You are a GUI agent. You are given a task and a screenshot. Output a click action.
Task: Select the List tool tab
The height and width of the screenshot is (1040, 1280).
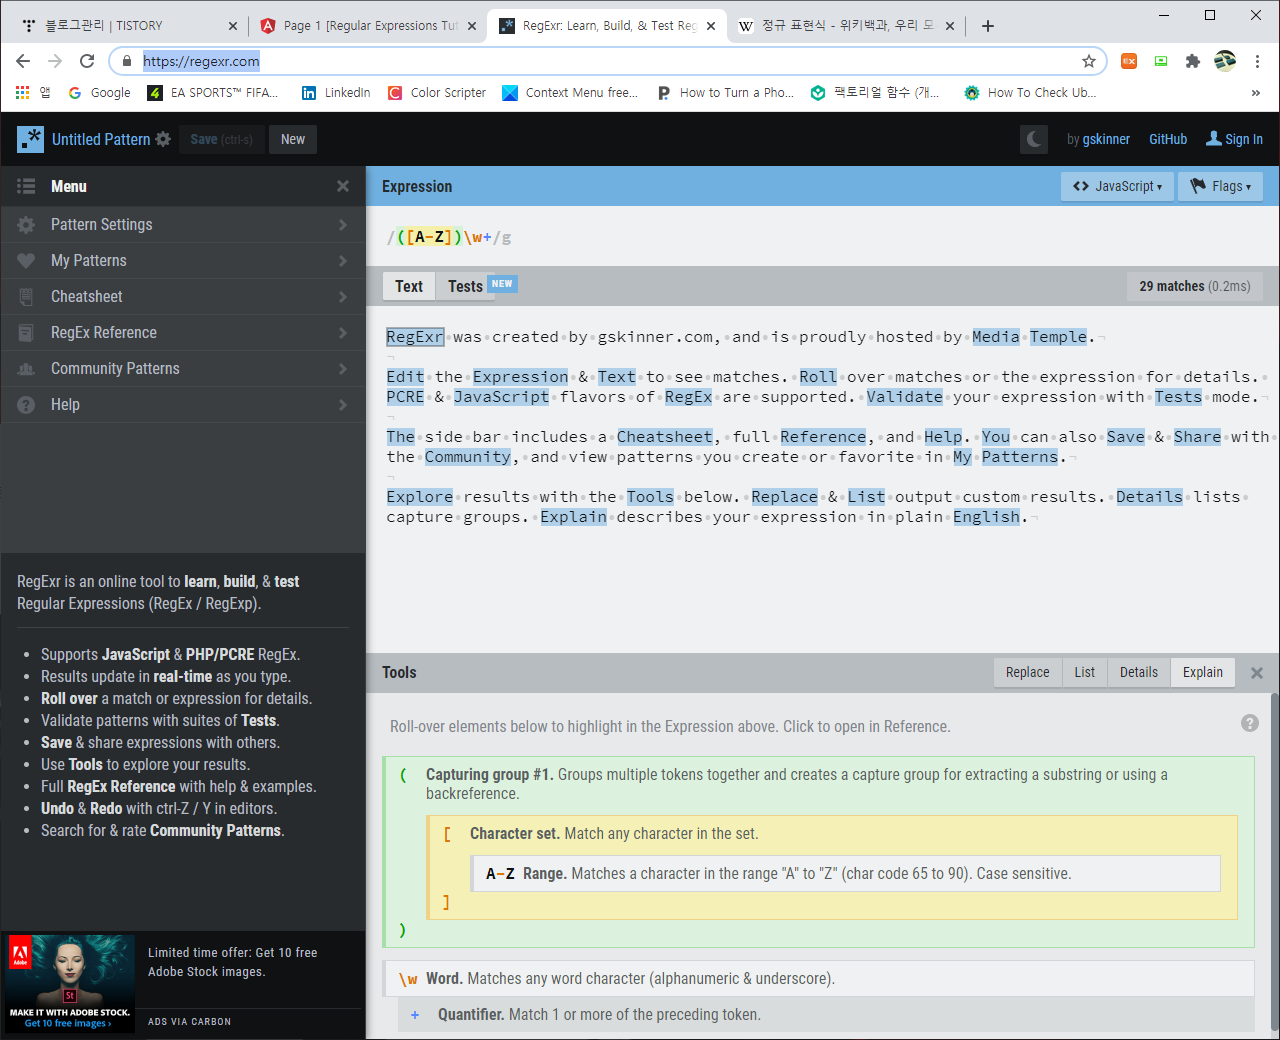1084,672
